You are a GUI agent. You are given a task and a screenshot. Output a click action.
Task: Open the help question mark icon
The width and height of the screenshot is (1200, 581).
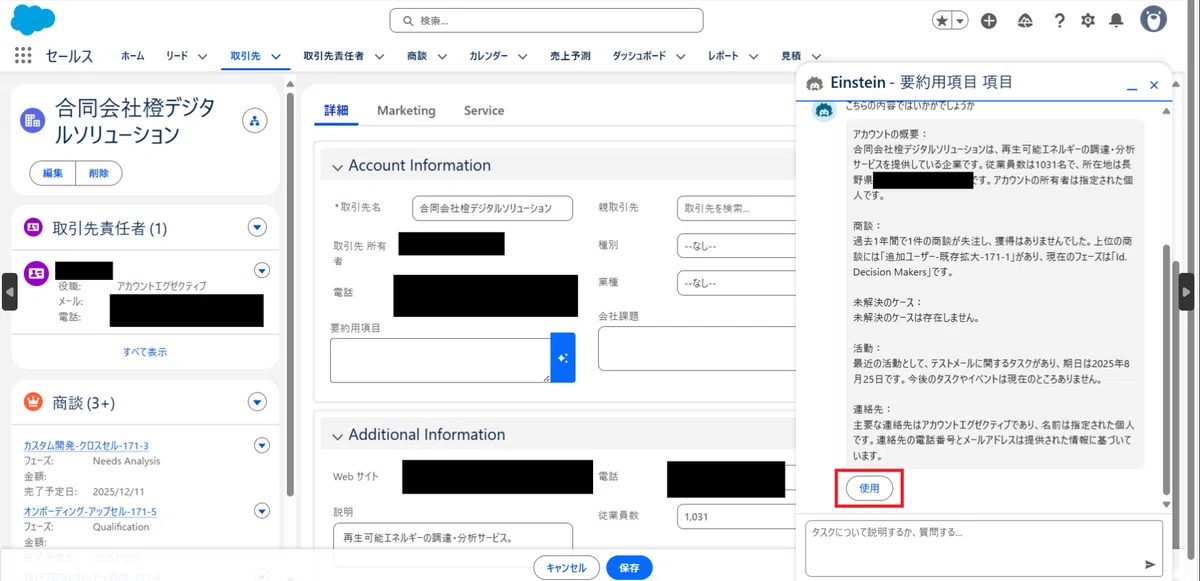(x=1060, y=20)
